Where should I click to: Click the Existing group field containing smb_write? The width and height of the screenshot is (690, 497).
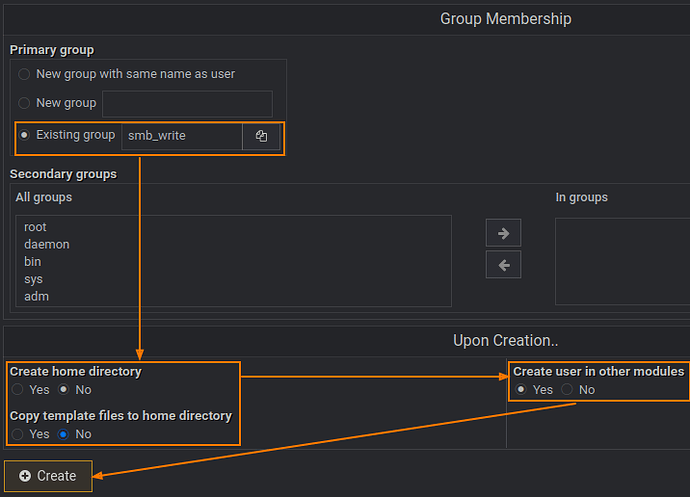coord(181,136)
